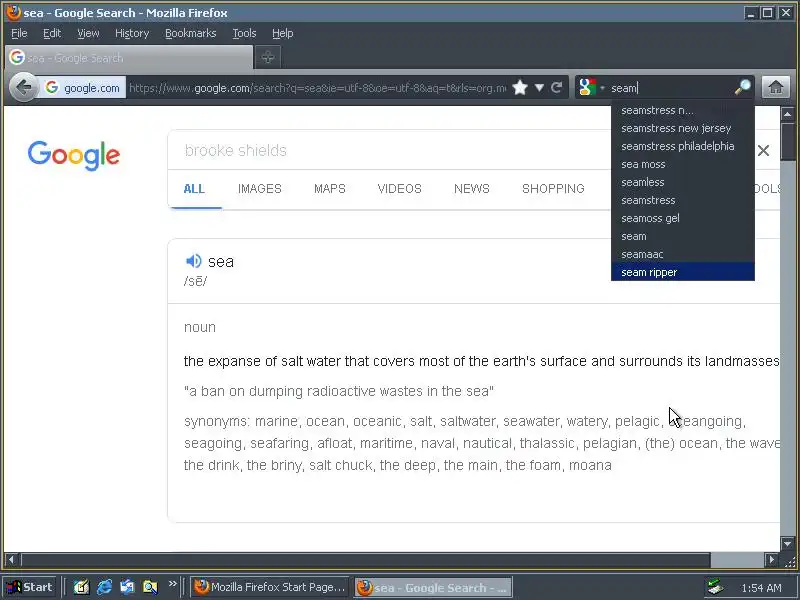The height and width of the screenshot is (600, 800).
Task: Click the taskbar clock 1:54 AM
Action: pos(761,588)
